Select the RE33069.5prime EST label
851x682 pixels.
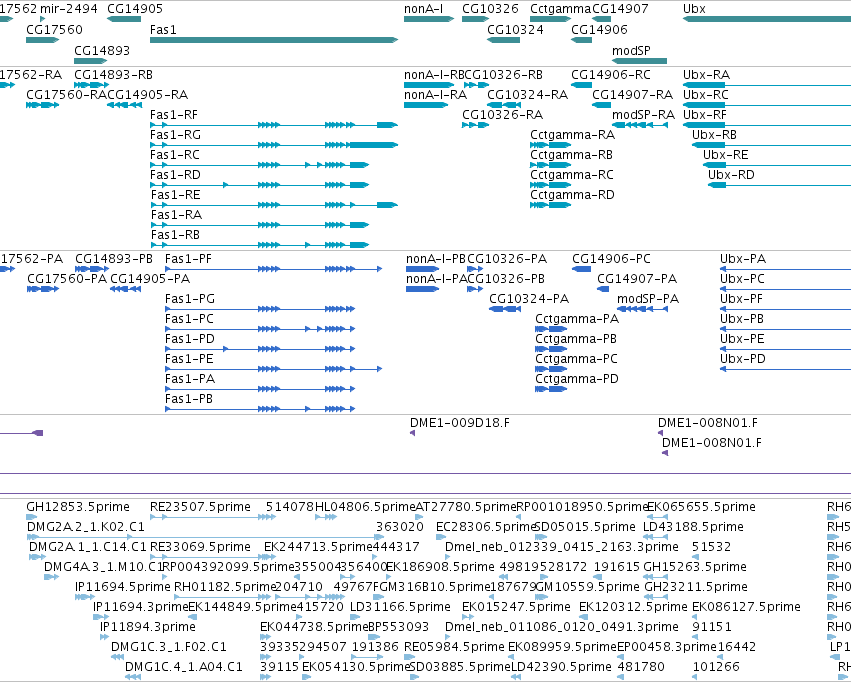200,547
